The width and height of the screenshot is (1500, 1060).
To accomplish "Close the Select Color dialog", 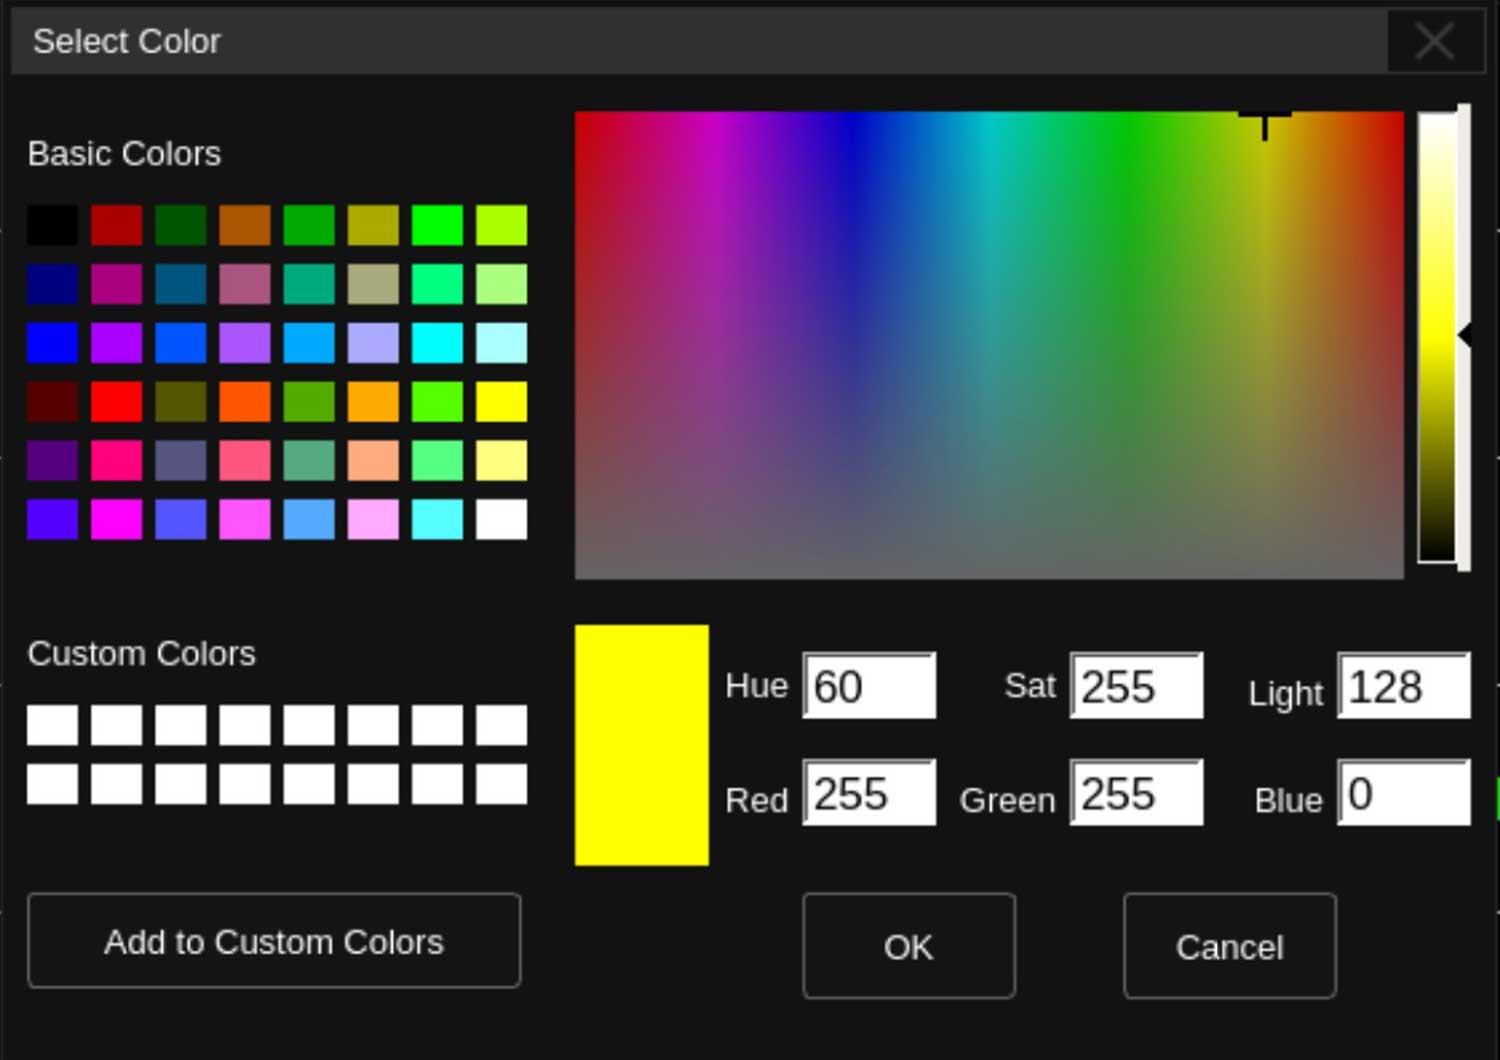I will click(1435, 42).
